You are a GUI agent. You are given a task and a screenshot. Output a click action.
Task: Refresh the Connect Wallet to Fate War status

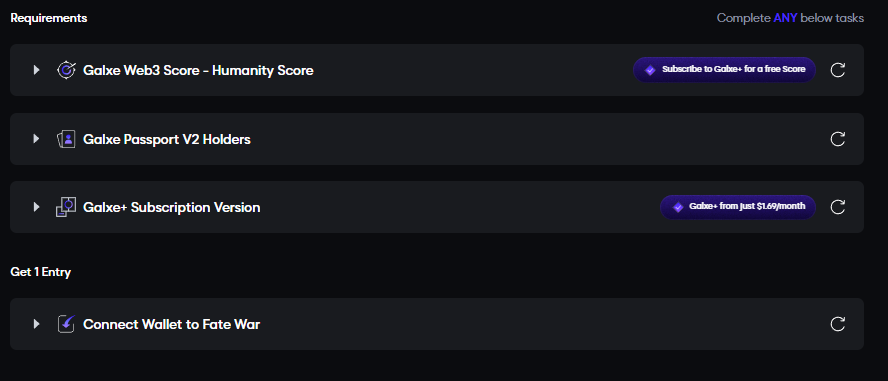[x=838, y=324]
